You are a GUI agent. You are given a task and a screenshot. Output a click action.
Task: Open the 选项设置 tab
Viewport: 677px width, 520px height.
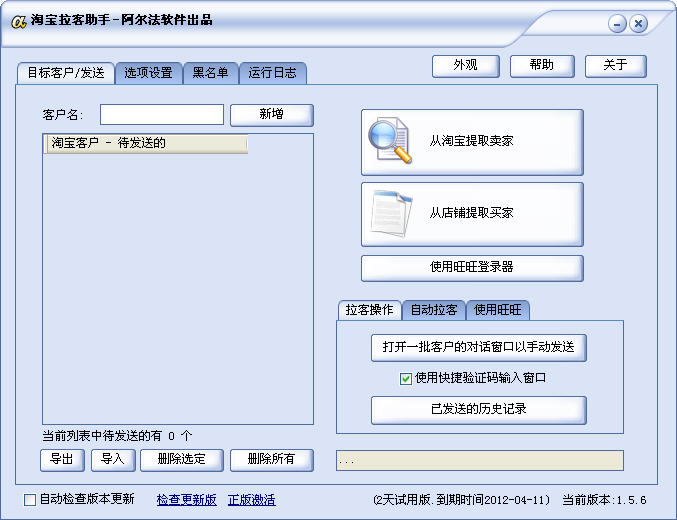coord(149,73)
